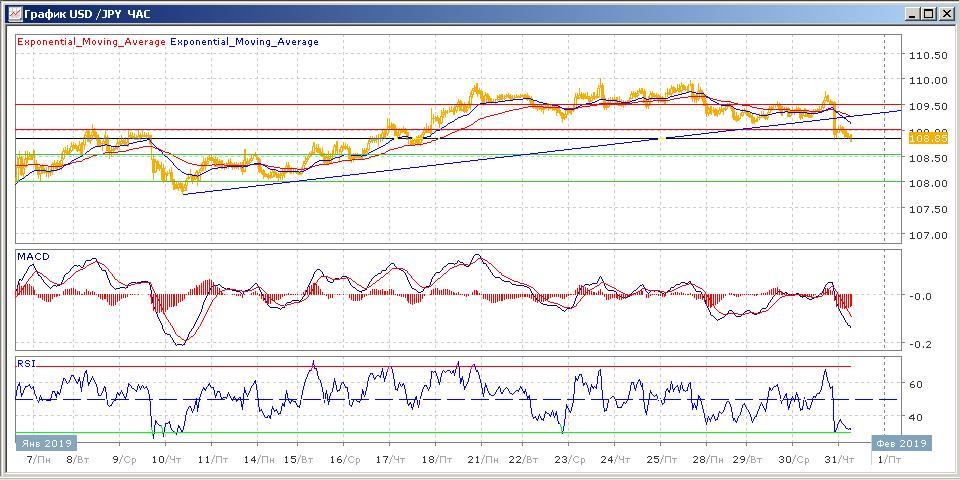The image size is (960, 480).
Task: Click the 15/Вт date label
Action: tap(299, 460)
